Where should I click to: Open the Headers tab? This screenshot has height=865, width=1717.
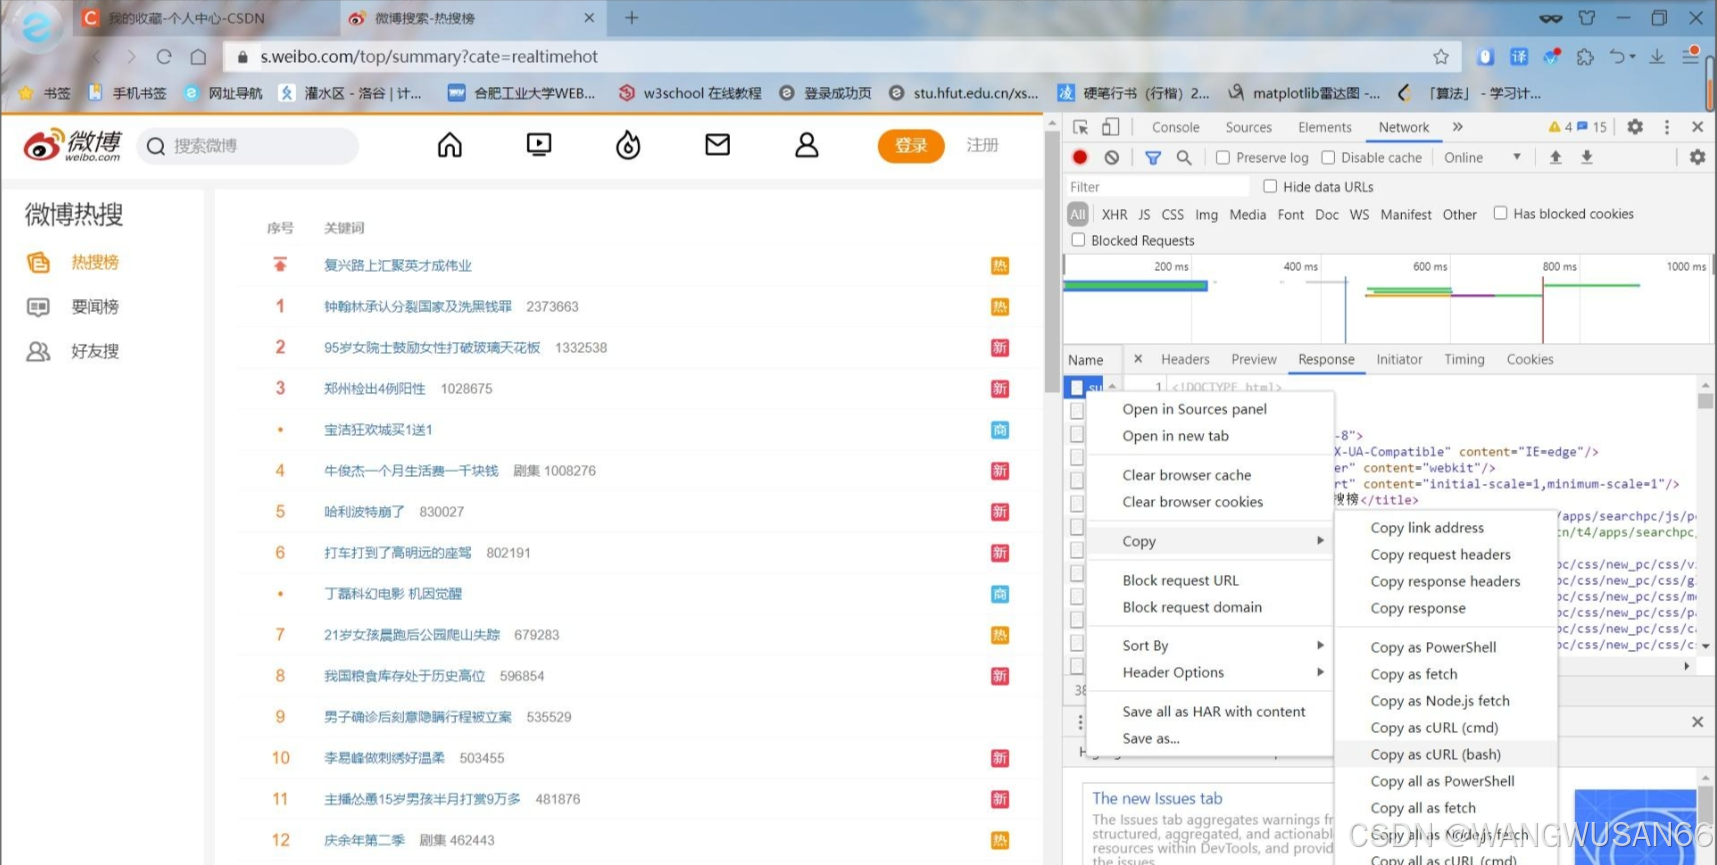click(1185, 359)
